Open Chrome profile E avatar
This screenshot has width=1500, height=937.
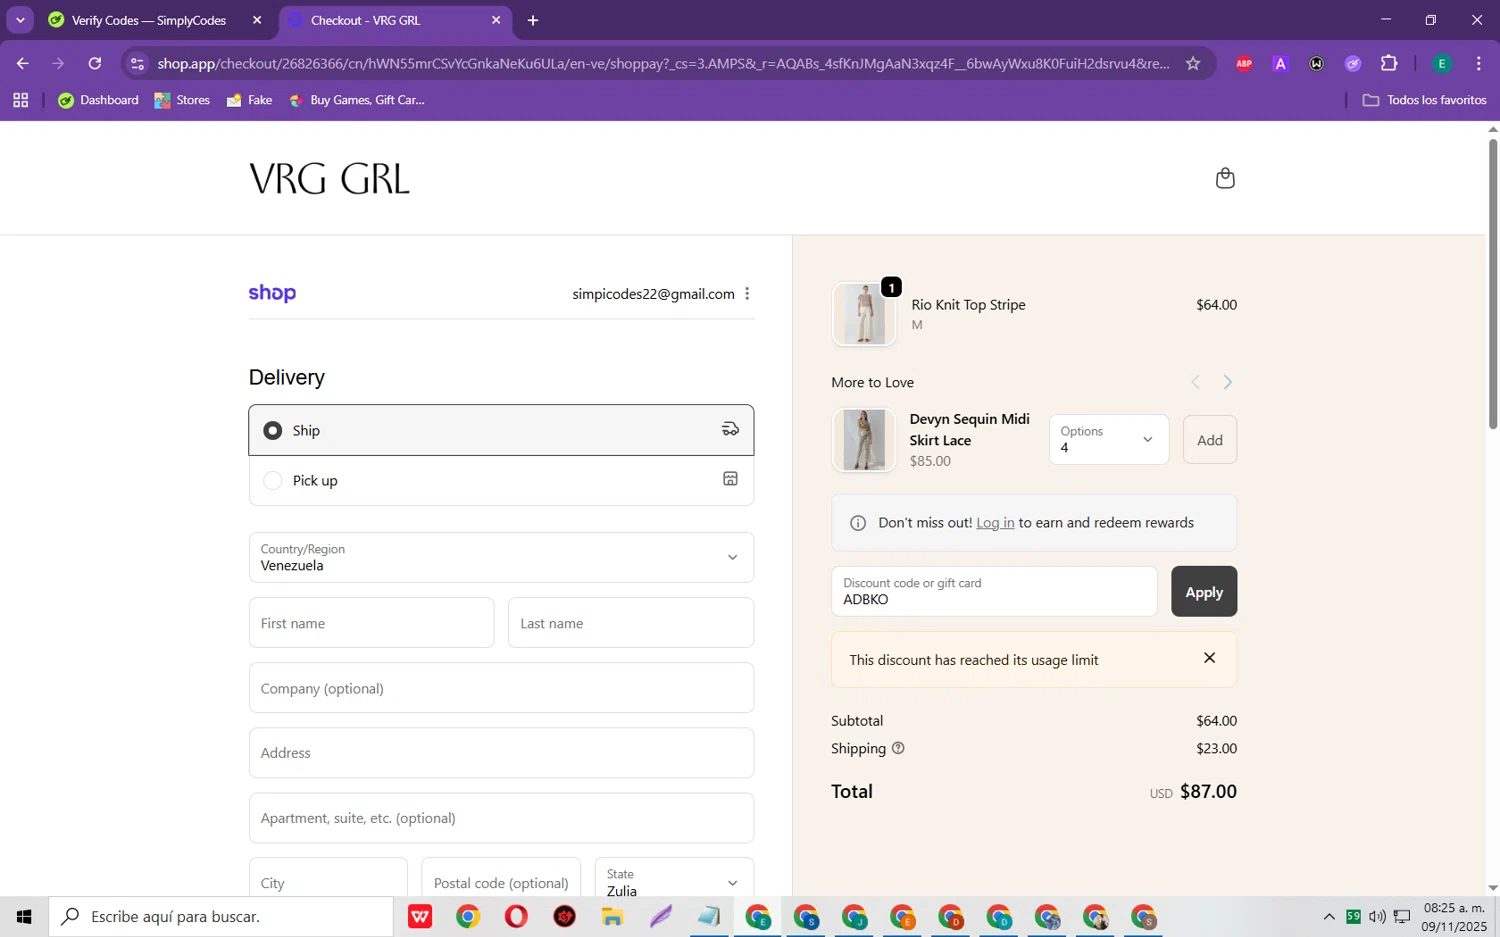tap(1442, 63)
